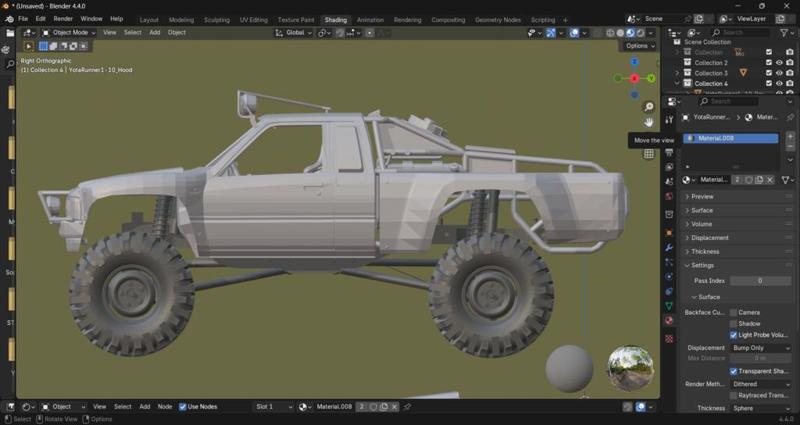800x425 pixels.
Task: Click the blue Z axis gizmo ball
Action: click(x=635, y=62)
